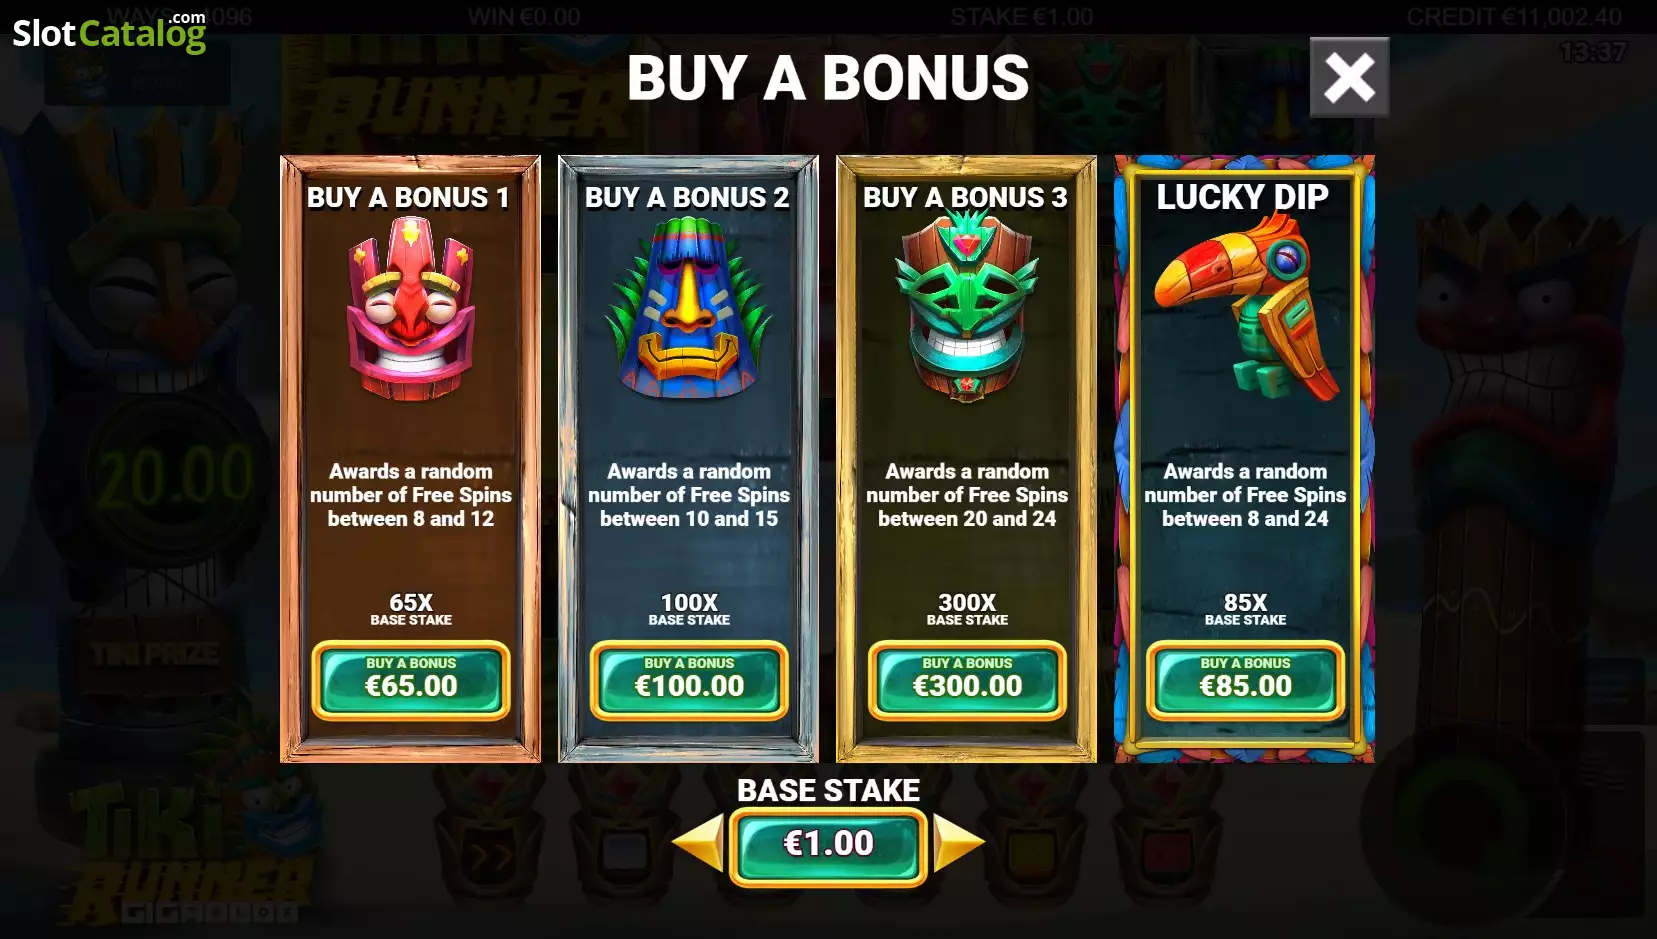Increase base stake with right arrow
Screen dimensions: 1657x939
pyautogui.click(x=959, y=842)
